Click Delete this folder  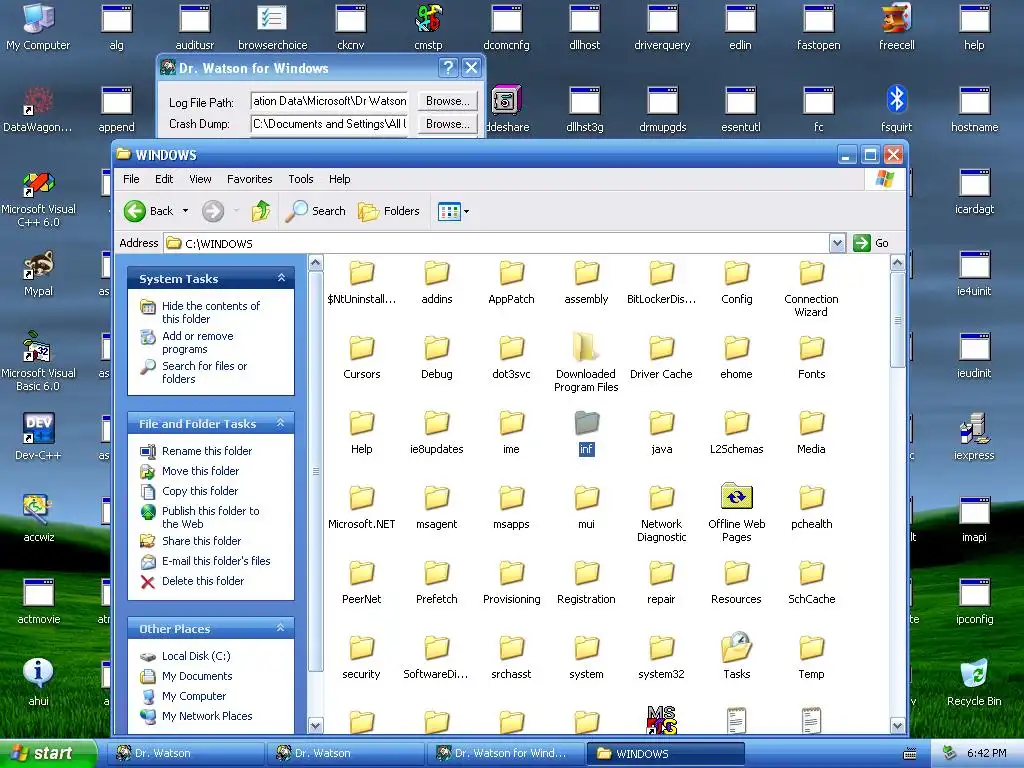click(x=202, y=581)
